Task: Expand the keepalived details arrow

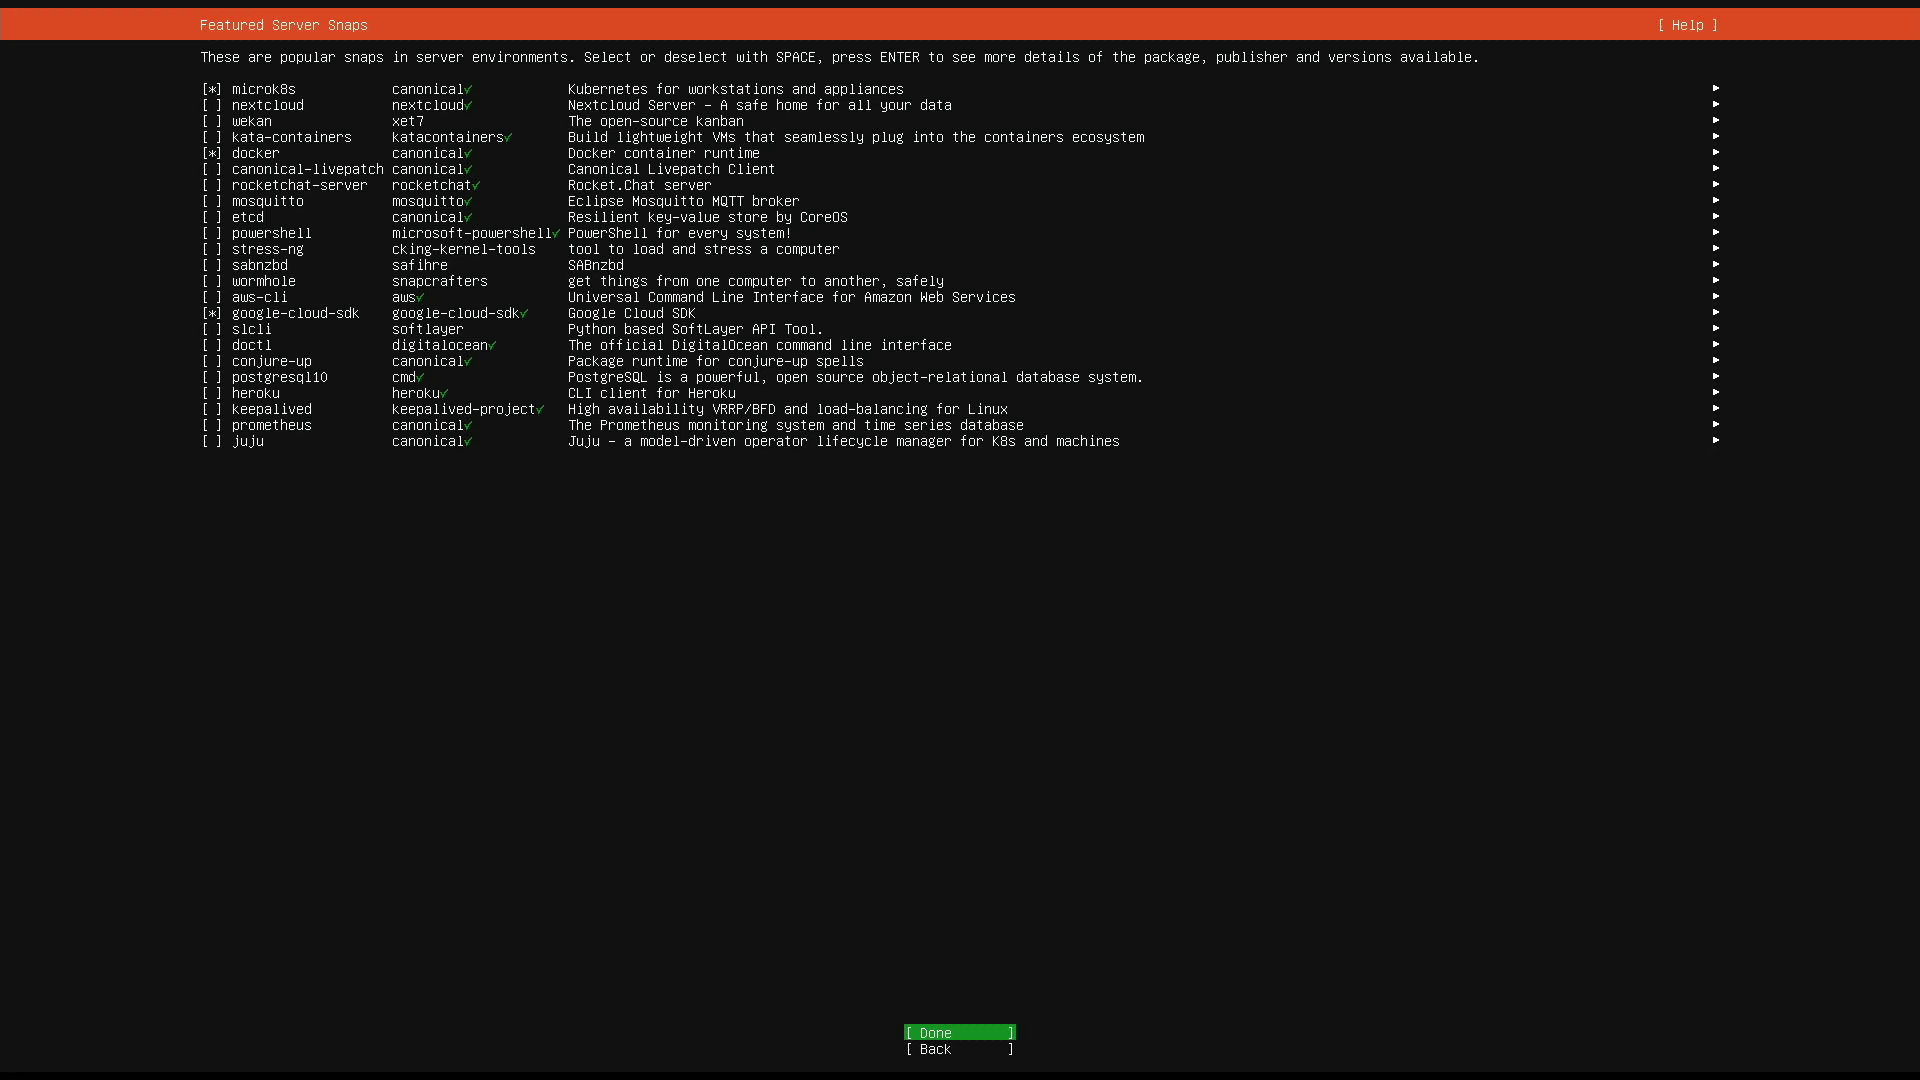Action: (x=1716, y=408)
